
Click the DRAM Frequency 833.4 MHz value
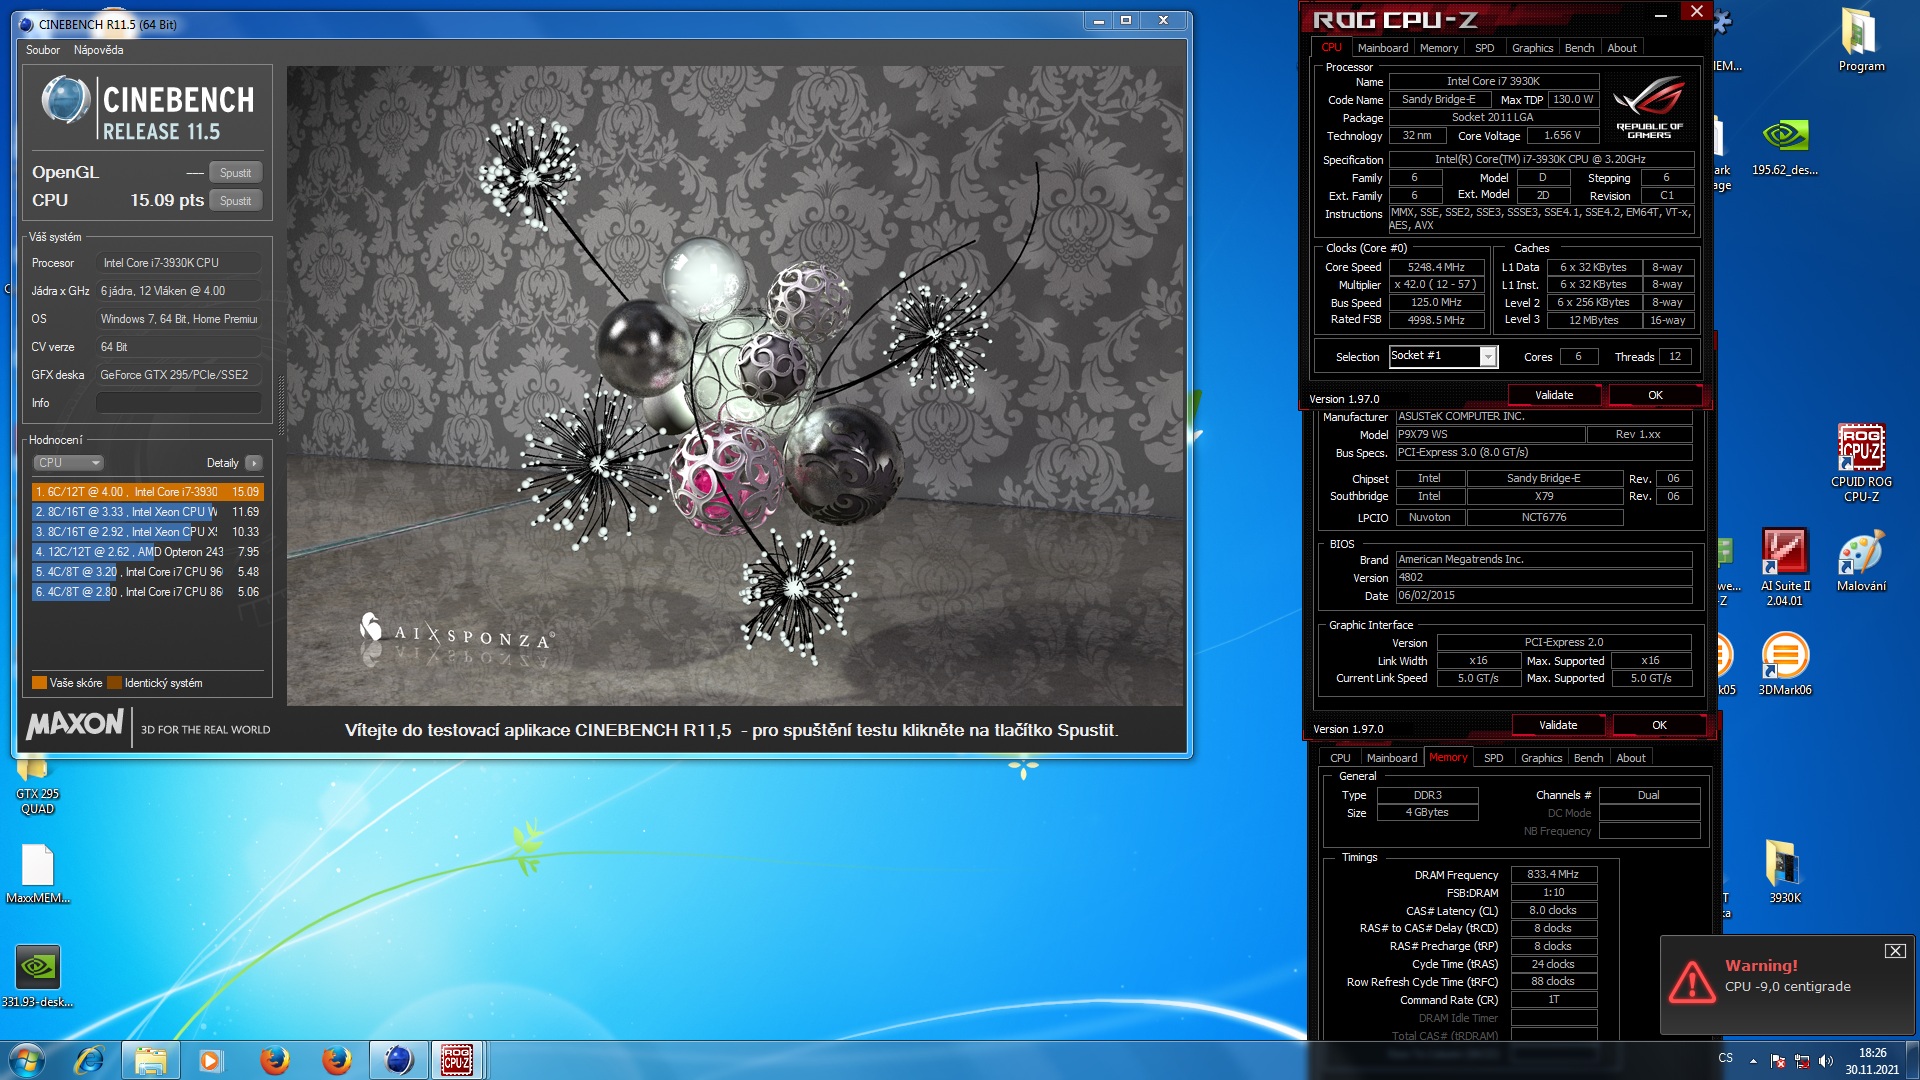coord(1553,875)
